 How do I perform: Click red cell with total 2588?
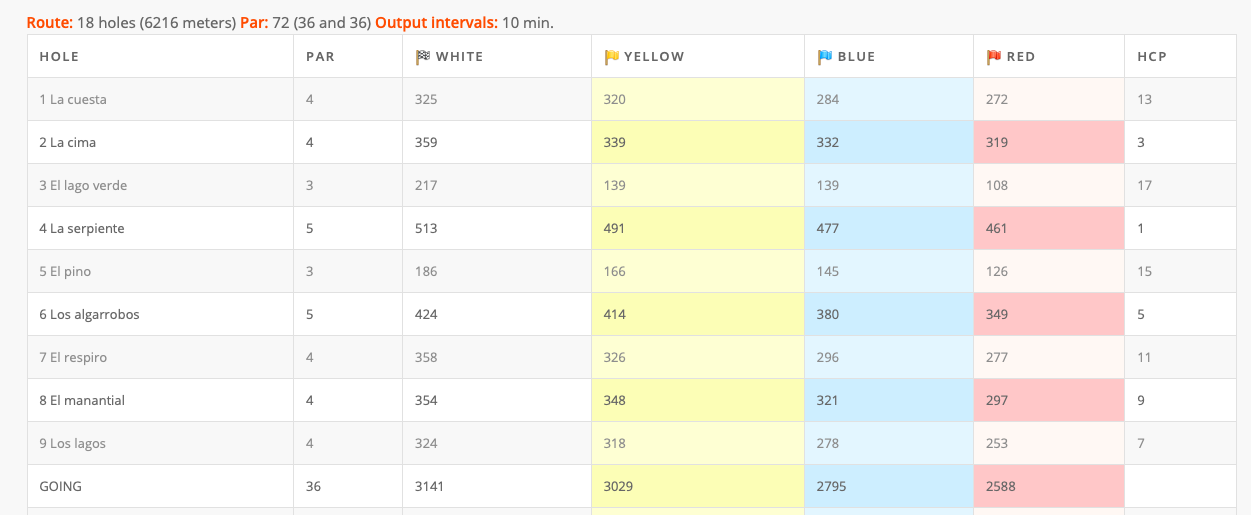(x=1049, y=486)
